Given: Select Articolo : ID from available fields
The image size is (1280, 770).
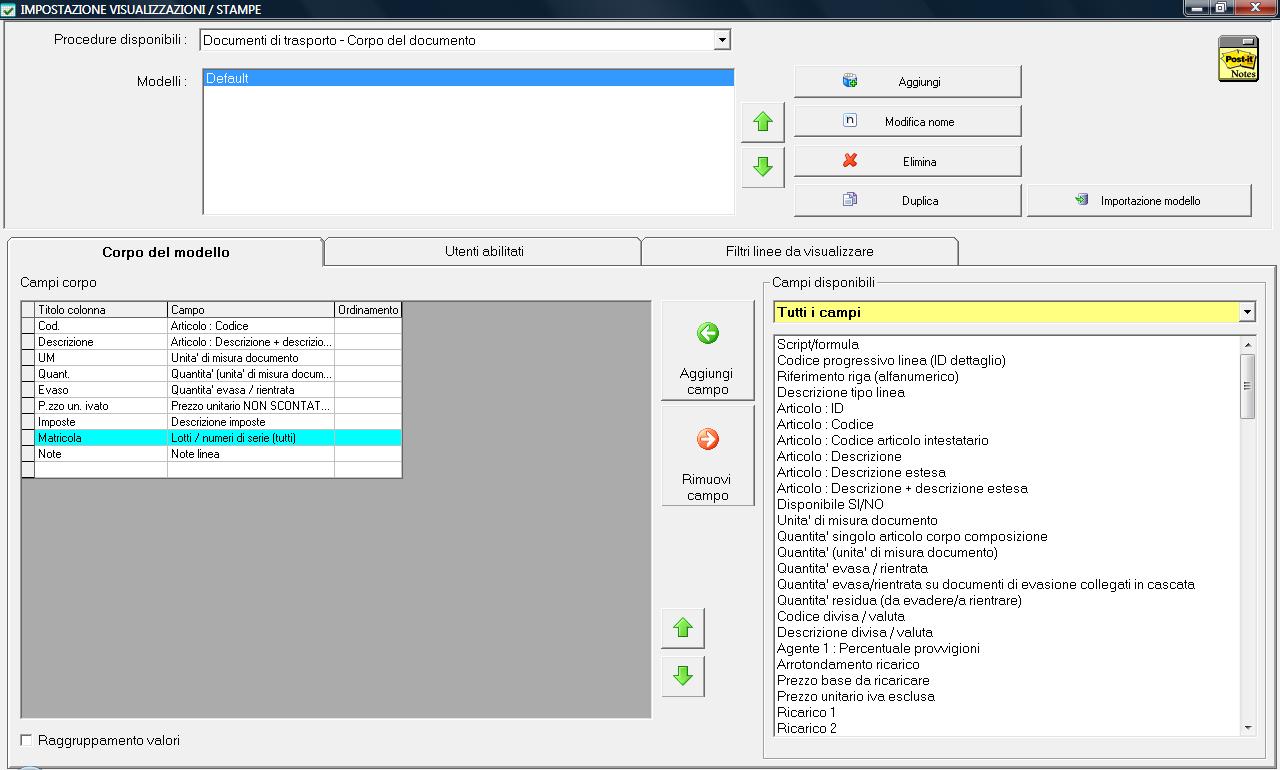Looking at the screenshot, I should (811, 408).
